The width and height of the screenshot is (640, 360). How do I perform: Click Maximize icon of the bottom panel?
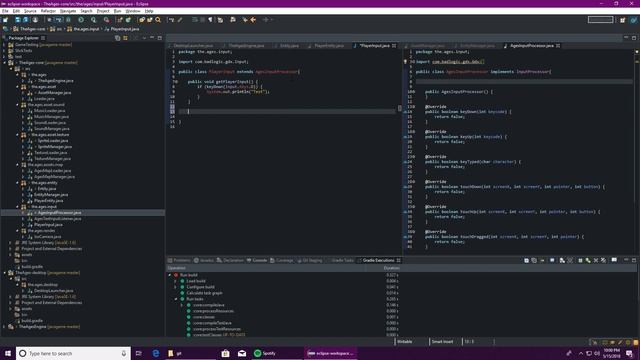(634, 260)
